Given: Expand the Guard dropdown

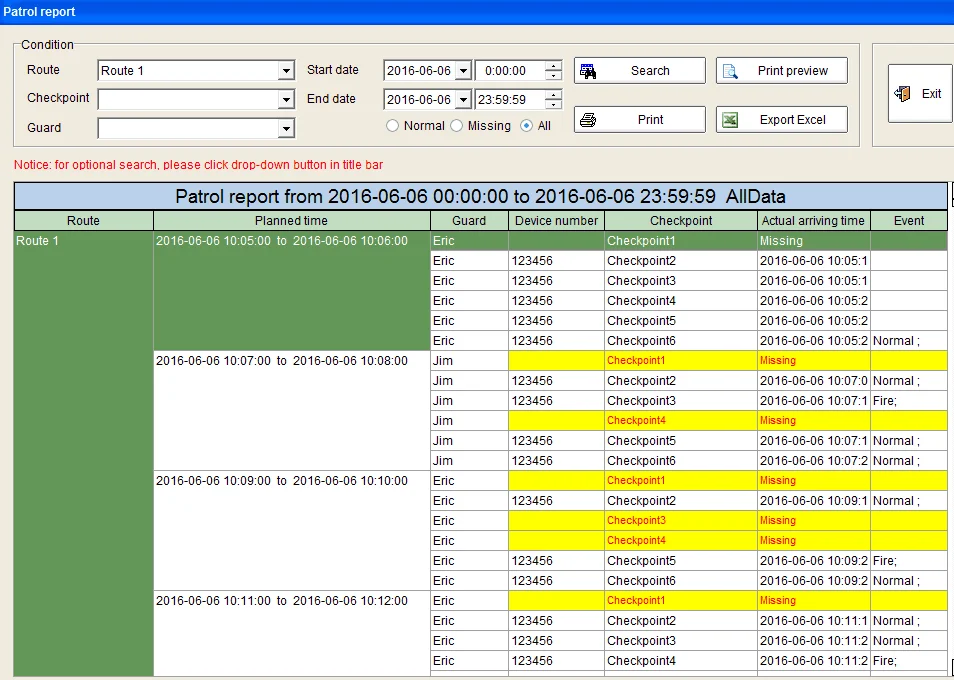Looking at the screenshot, I should pos(286,128).
